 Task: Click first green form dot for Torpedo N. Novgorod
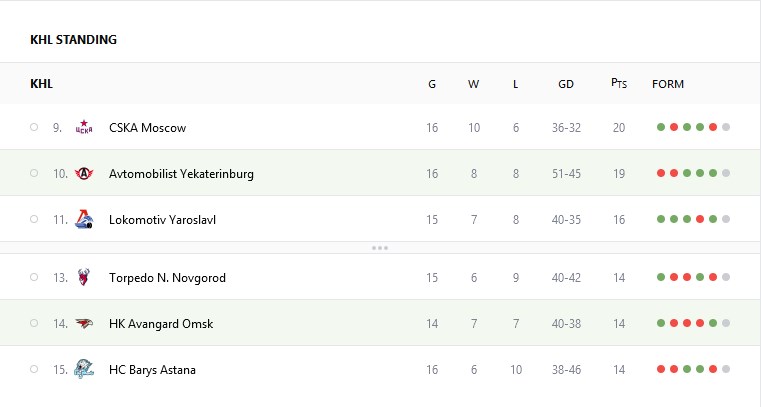(661, 277)
